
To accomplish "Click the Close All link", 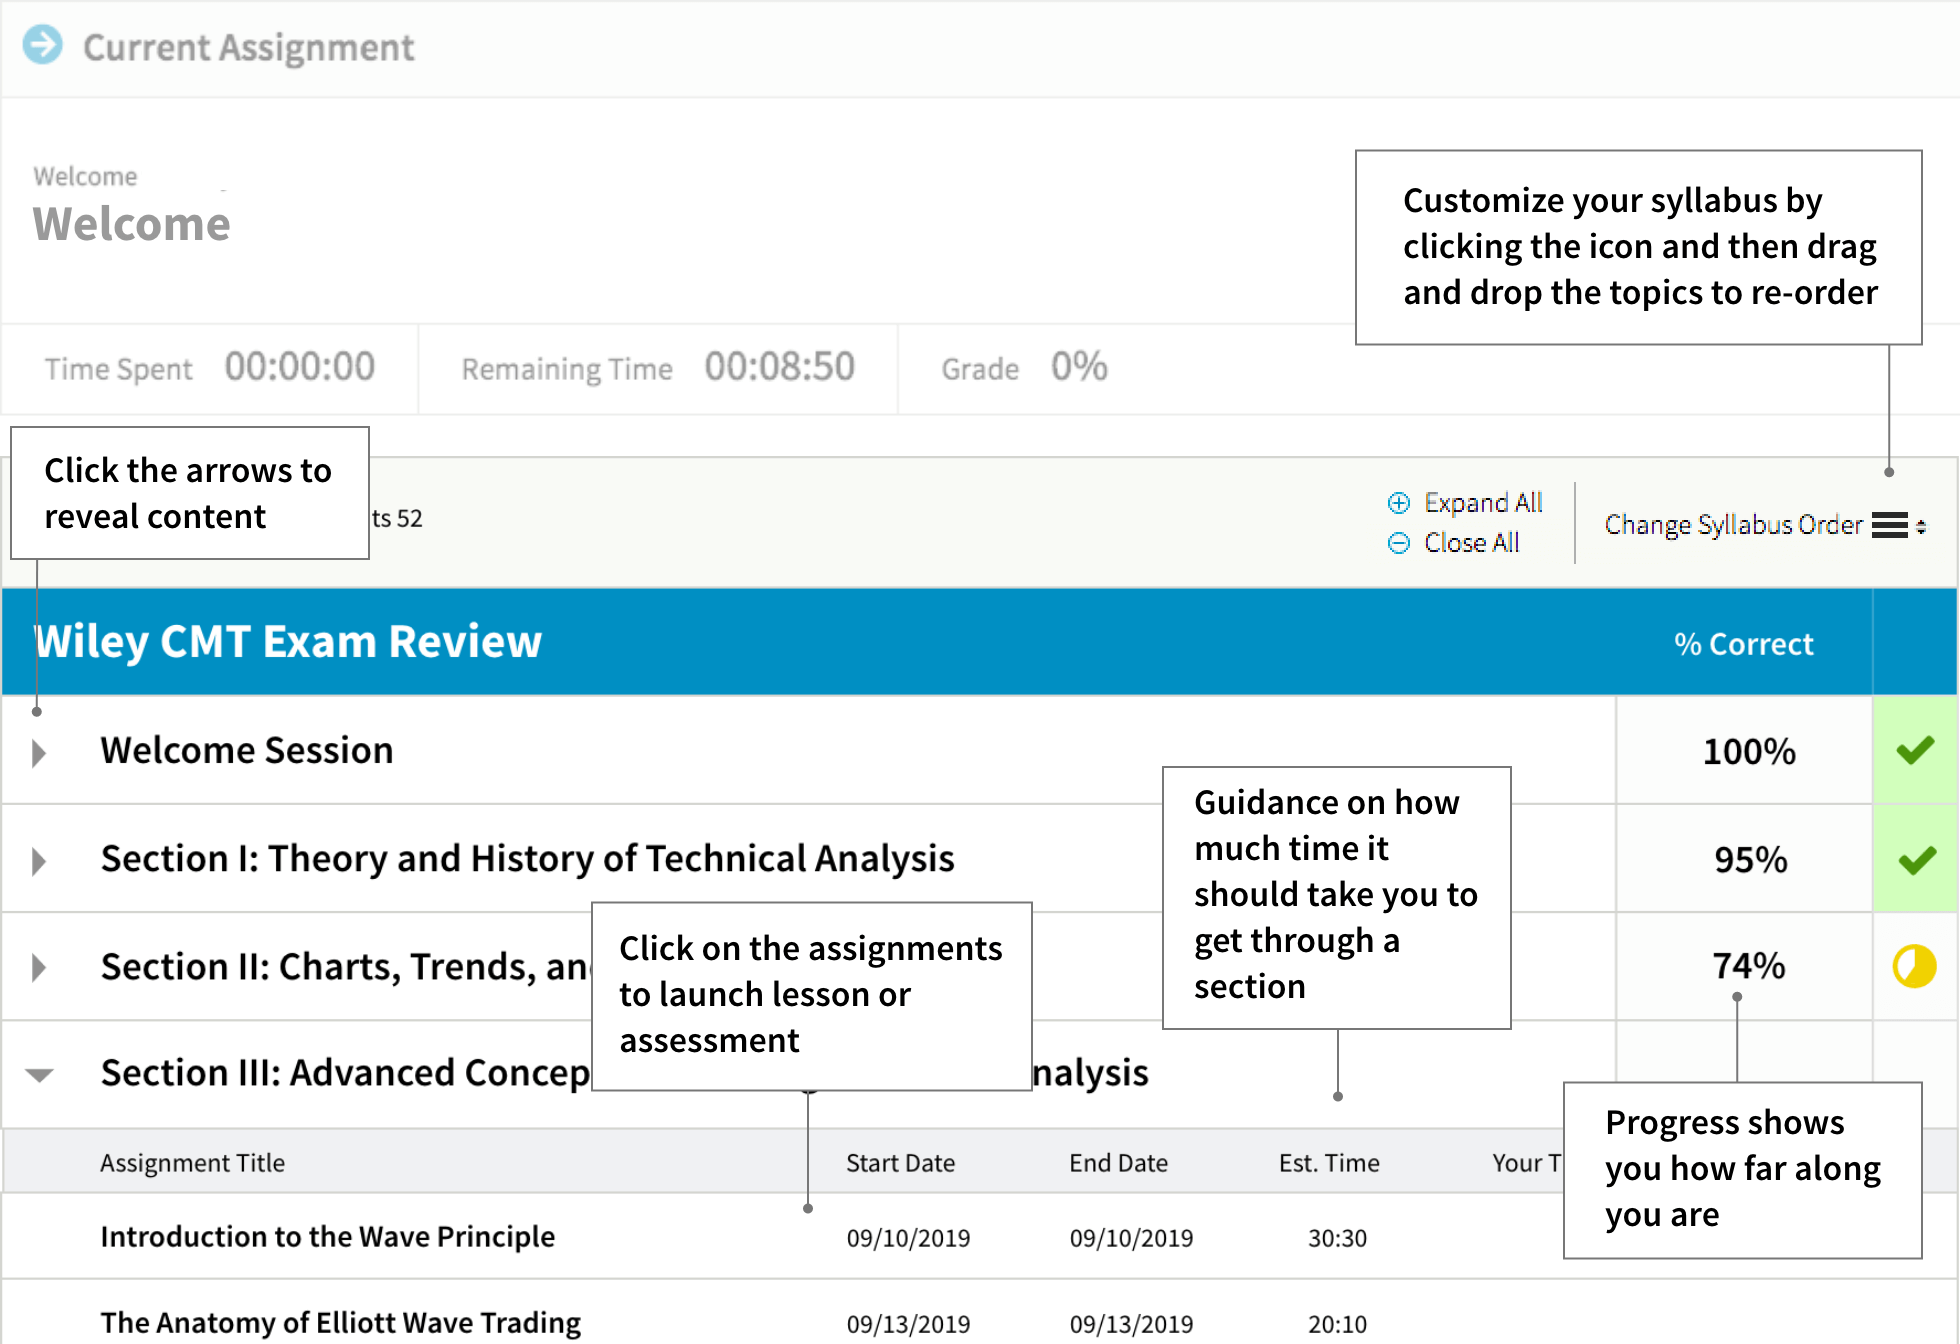I will click(x=1471, y=543).
